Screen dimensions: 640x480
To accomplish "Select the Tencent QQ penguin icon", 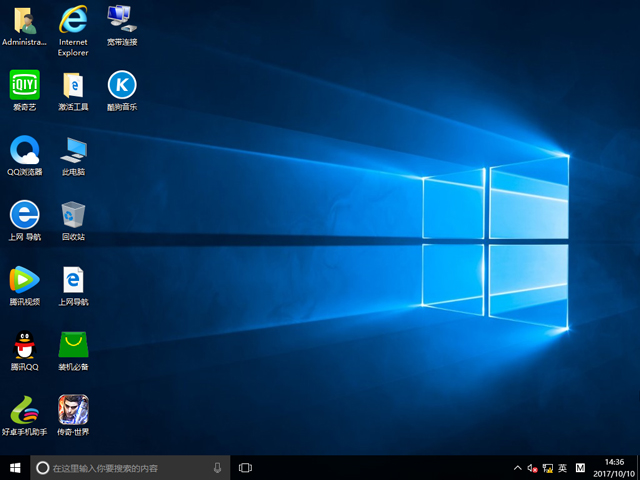I will [x=24, y=345].
